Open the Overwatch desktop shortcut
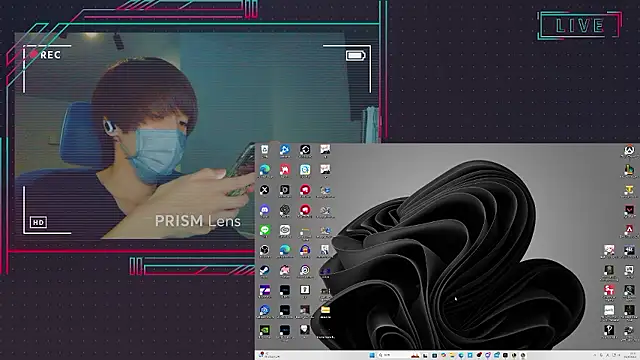The height and width of the screenshot is (360, 640). pyautogui.click(x=629, y=150)
